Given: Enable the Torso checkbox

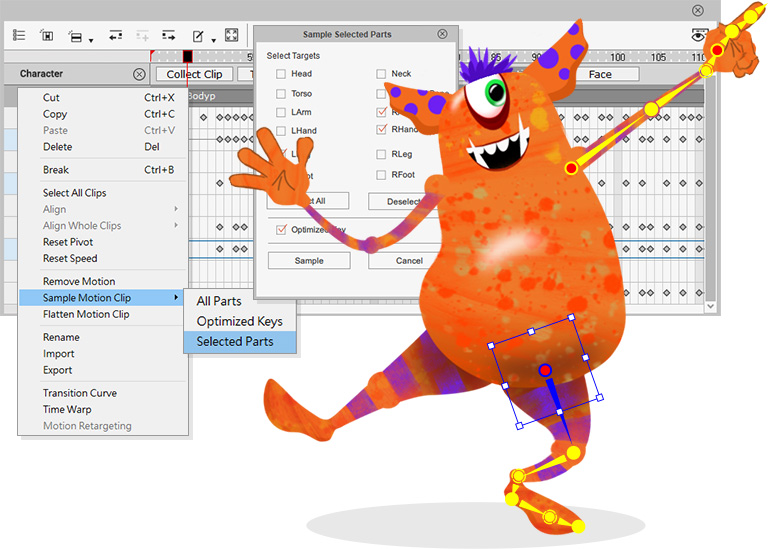Looking at the screenshot, I should (281, 94).
